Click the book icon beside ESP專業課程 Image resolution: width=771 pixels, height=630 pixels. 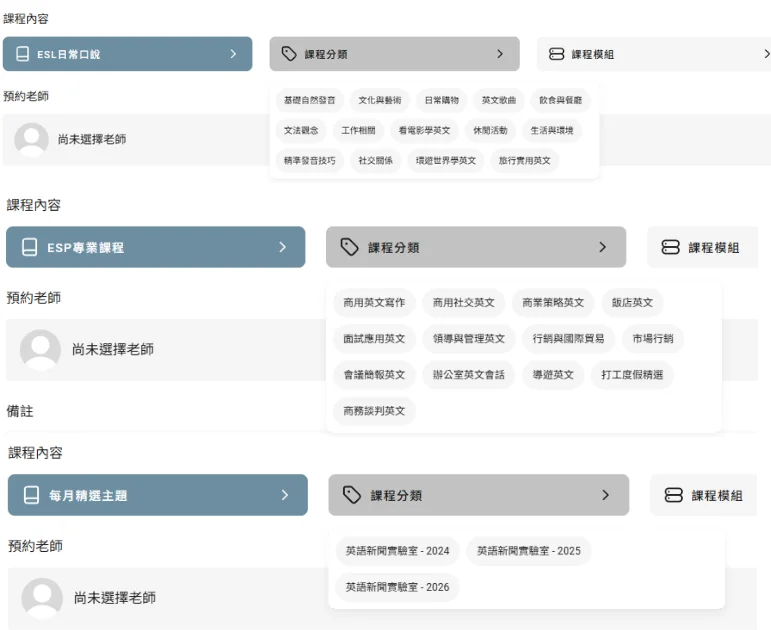pyautogui.click(x=30, y=247)
